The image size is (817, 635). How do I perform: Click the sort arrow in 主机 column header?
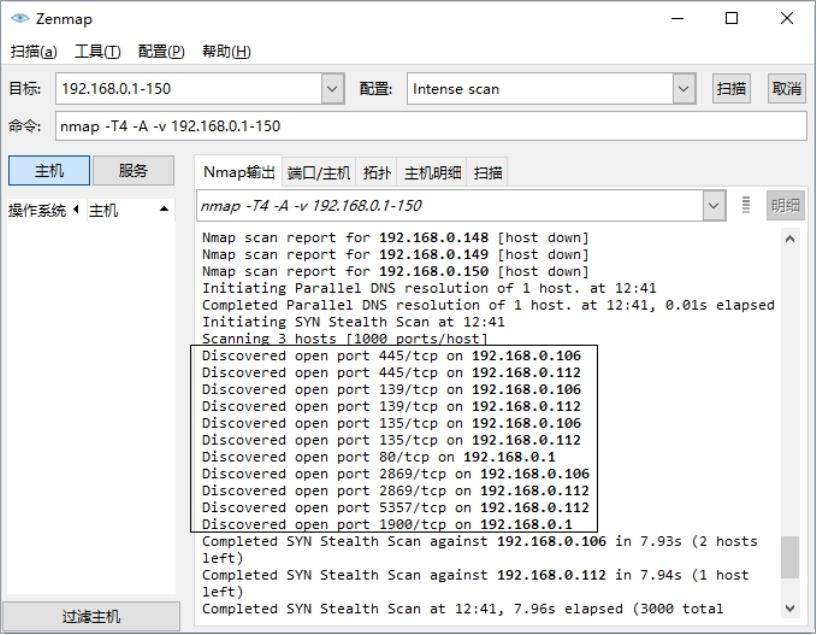coord(163,210)
